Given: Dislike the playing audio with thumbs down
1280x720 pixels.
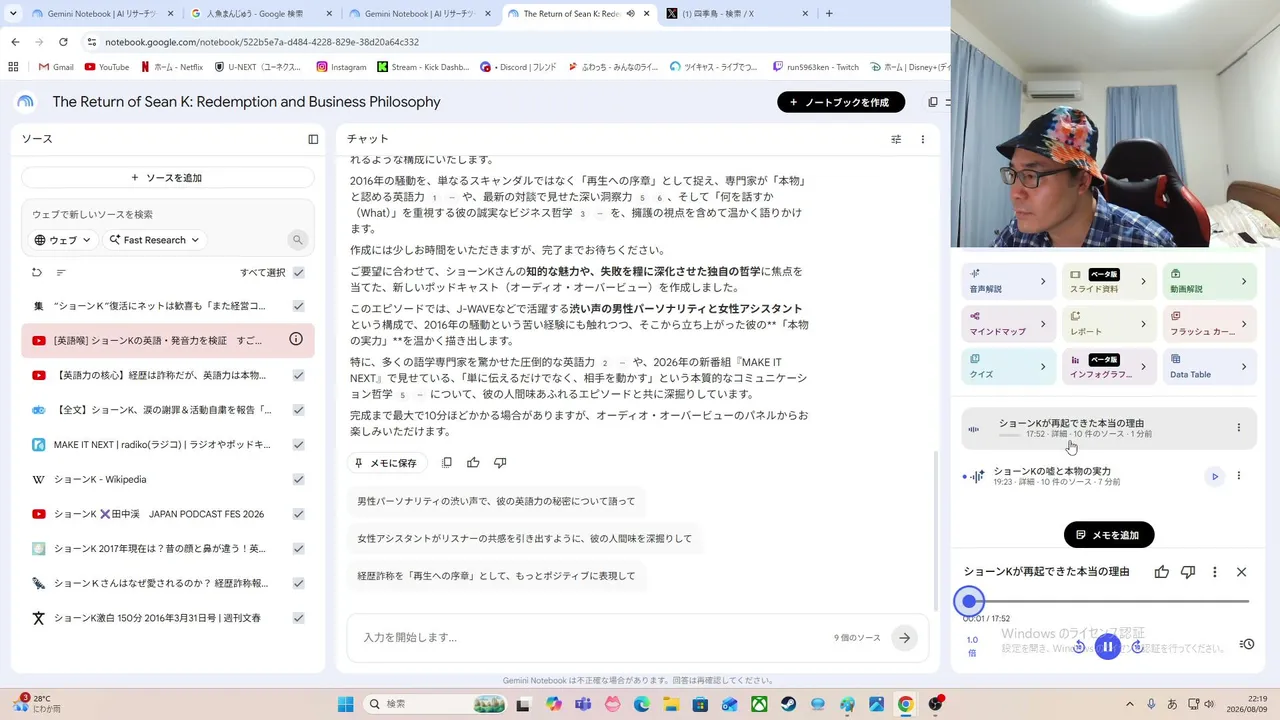Looking at the screenshot, I should pyautogui.click(x=1188, y=572).
